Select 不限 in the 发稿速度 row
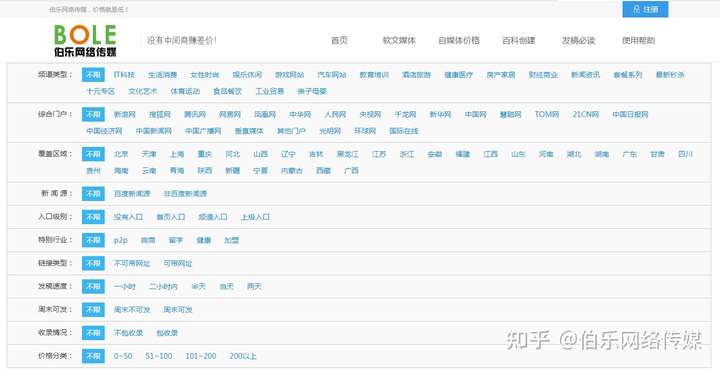720x369 pixels. coord(93,286)
